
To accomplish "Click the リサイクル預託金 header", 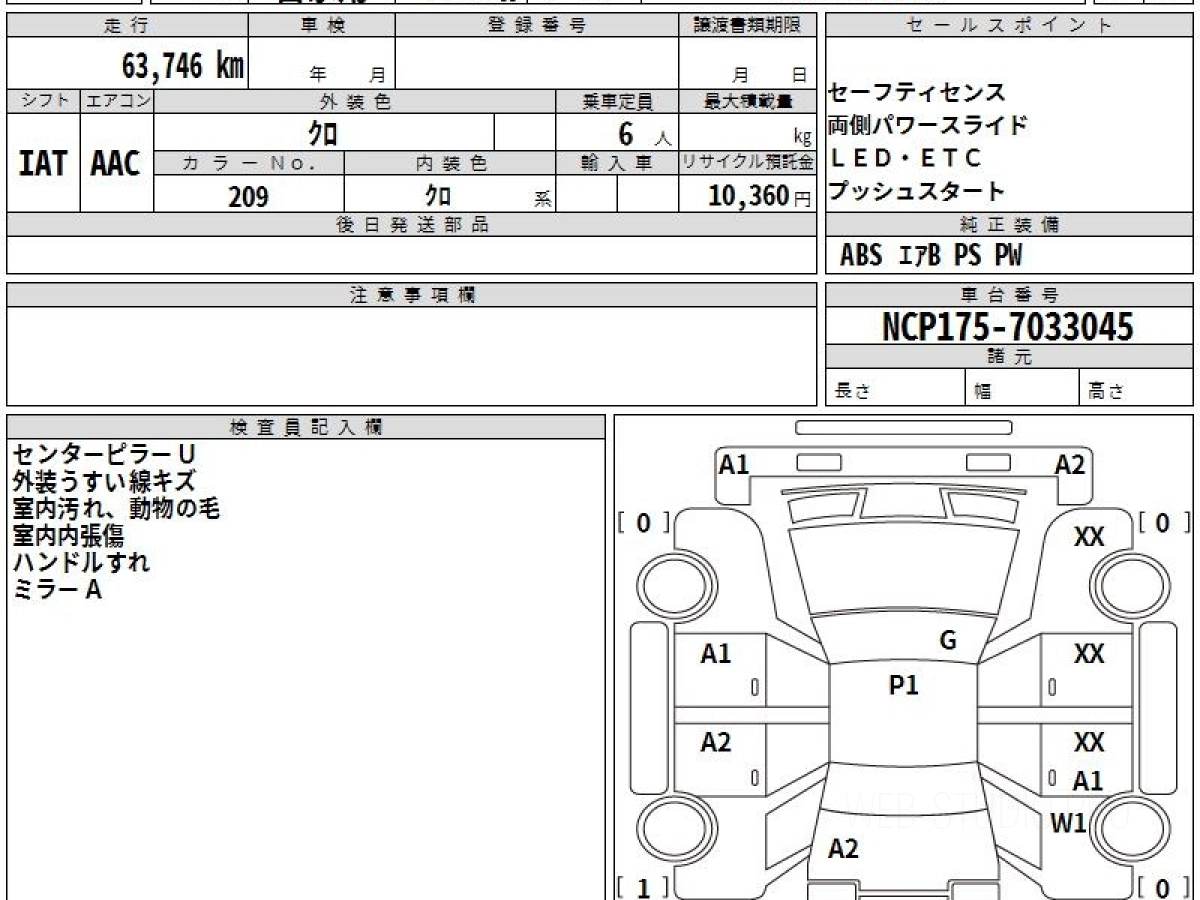I will pos(747,163).
